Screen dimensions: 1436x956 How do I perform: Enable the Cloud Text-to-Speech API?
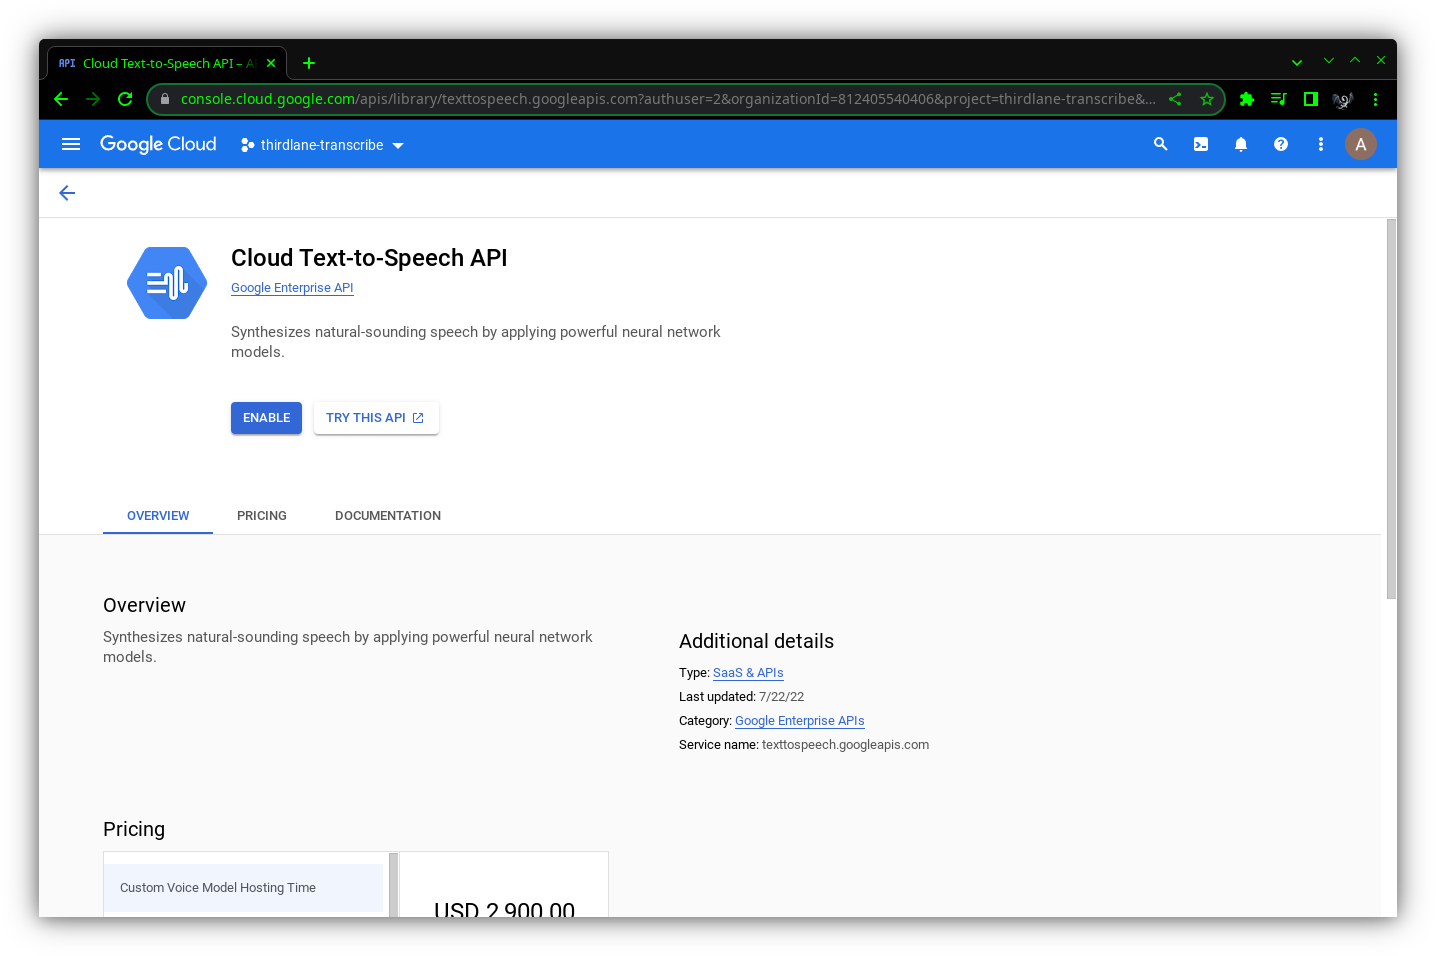pyautogui.click(x=266, y=418)
